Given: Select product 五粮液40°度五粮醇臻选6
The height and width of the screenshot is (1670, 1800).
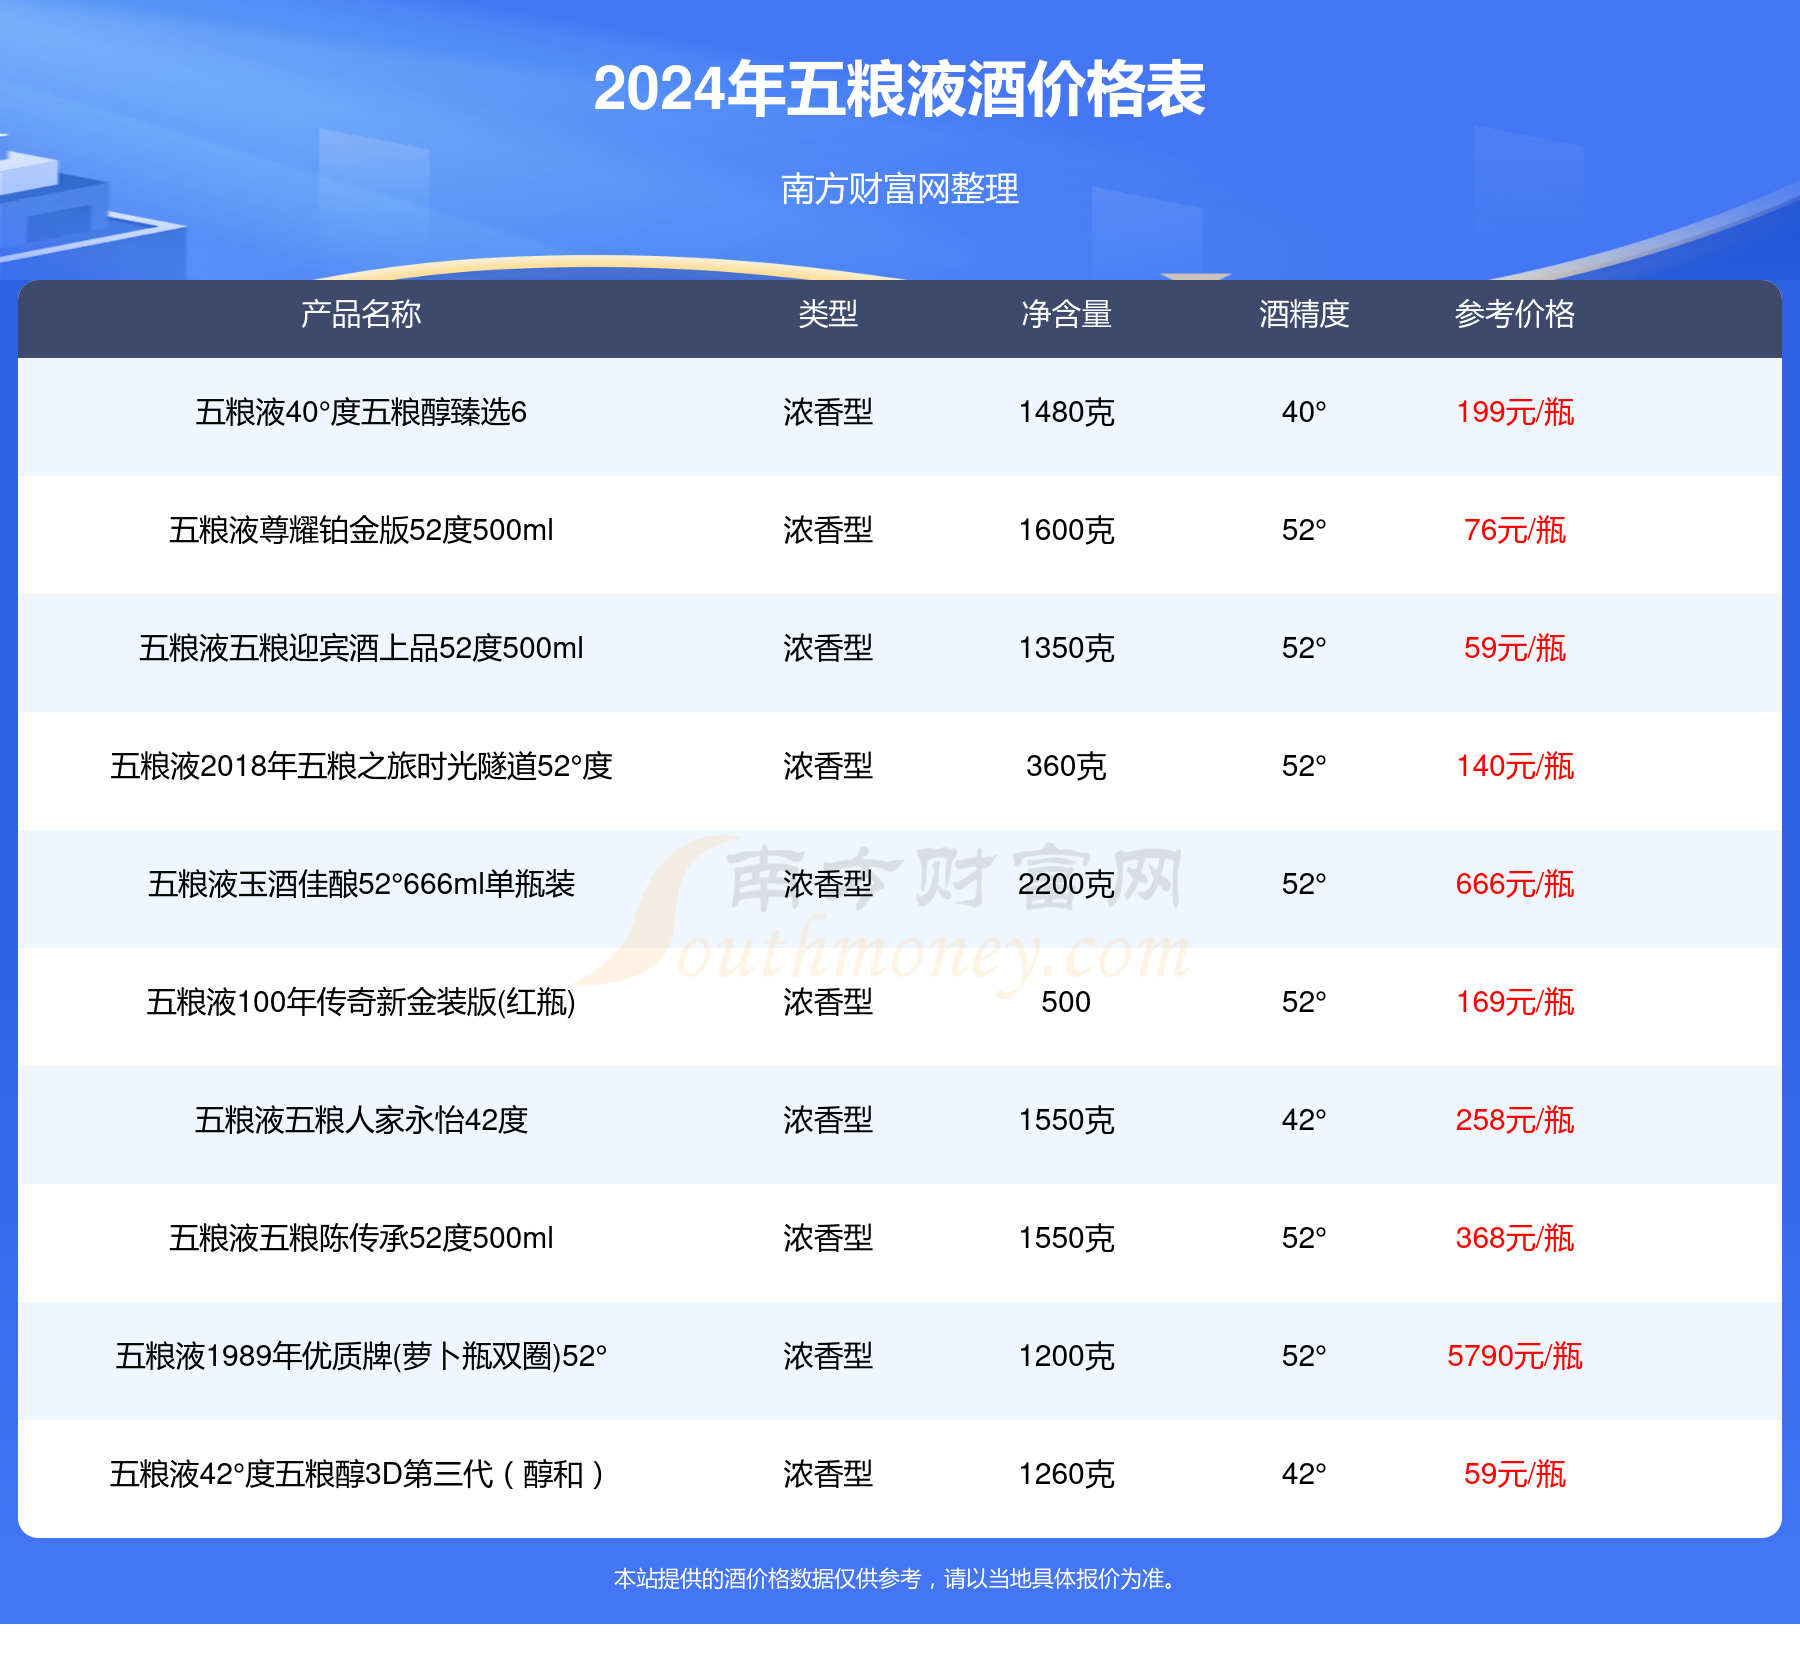Looking at the screenshot, I should point(361,412).
